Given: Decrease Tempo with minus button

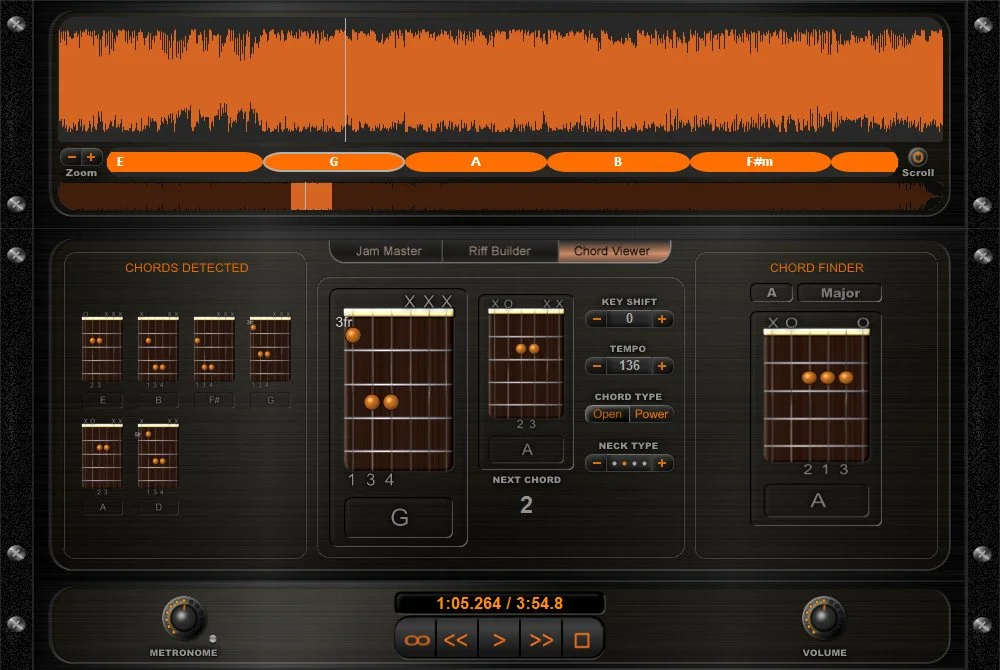Looking at the screenshot, I should pos(596,366).
